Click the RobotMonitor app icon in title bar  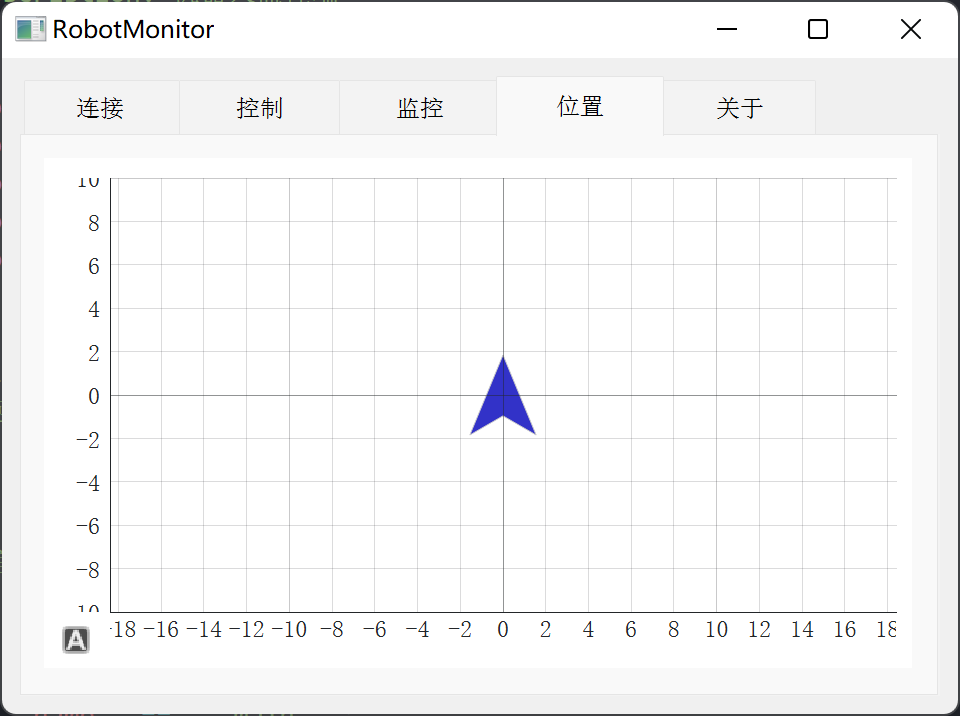[31, 29]
